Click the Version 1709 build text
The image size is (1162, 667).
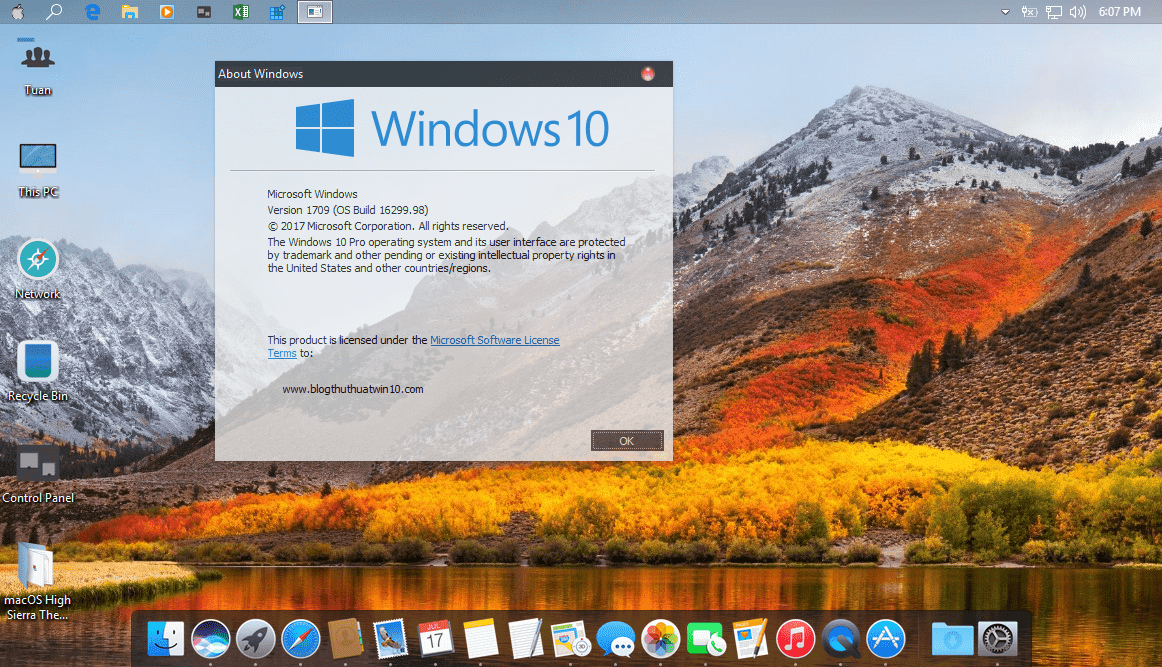point(348,210)
